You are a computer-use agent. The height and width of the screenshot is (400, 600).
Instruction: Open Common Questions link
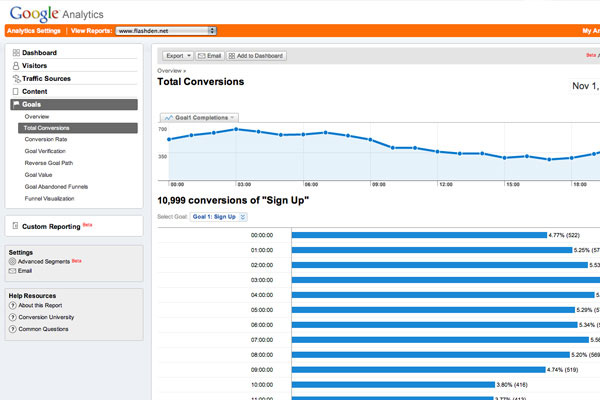coord(43,329)
